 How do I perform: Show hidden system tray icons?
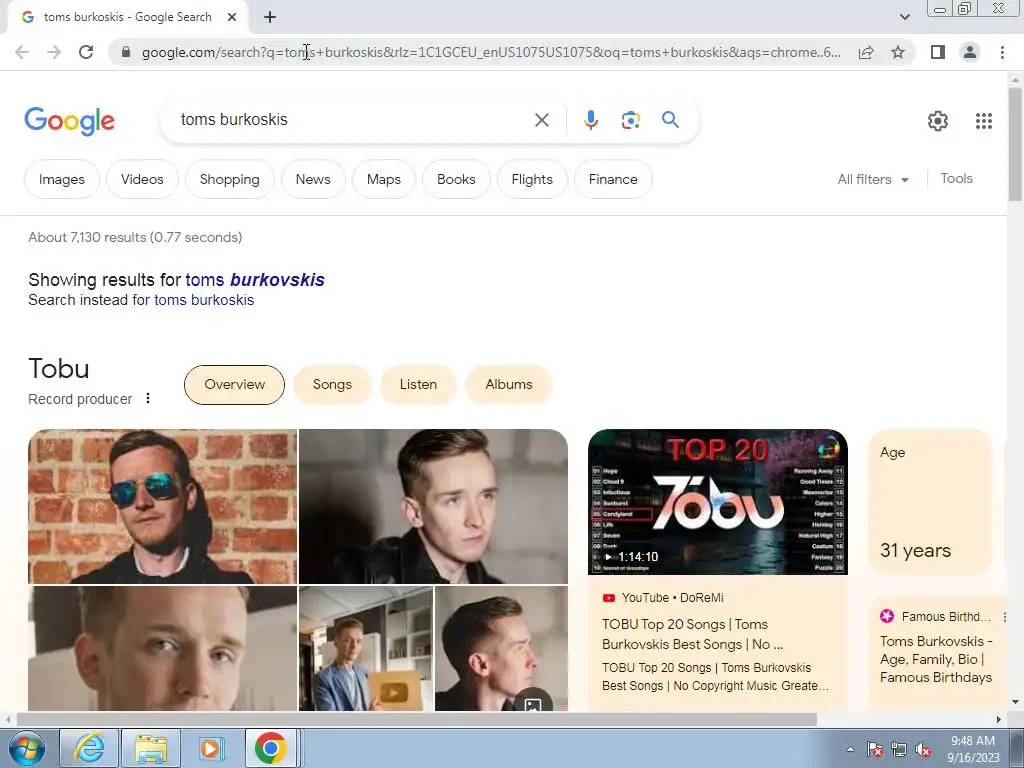[850, 749]
